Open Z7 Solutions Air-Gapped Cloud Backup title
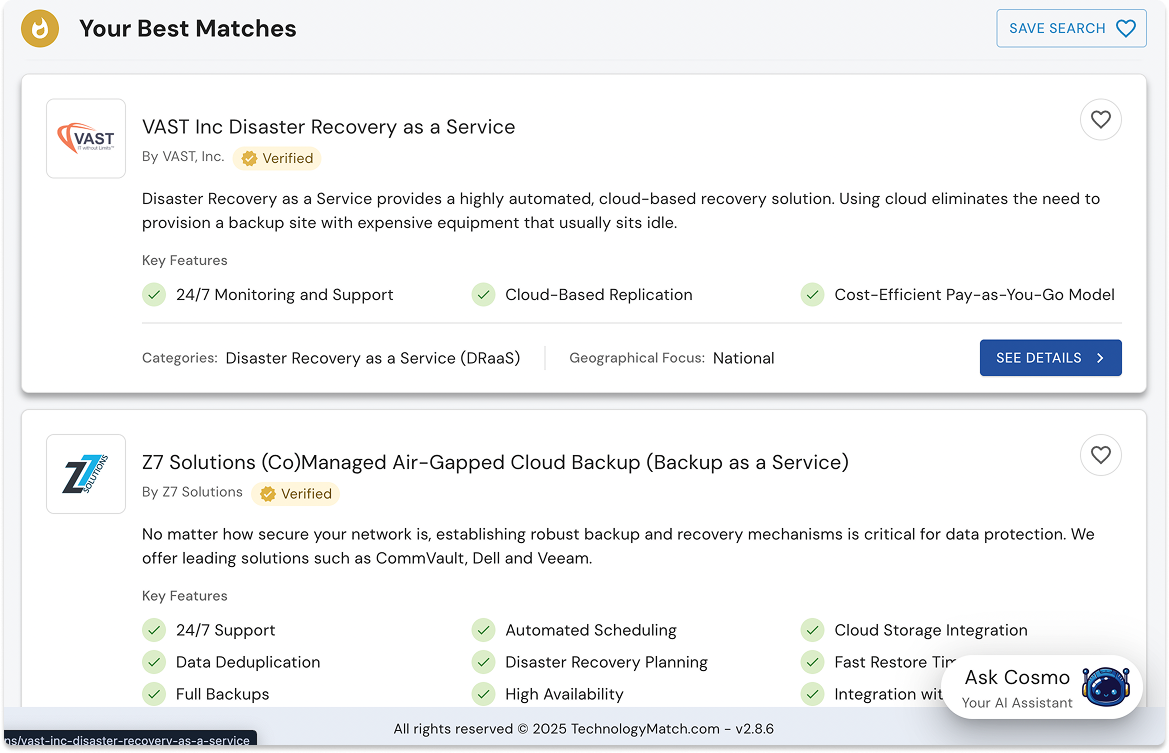The image size is (1169, 753). tap(495, 462)
